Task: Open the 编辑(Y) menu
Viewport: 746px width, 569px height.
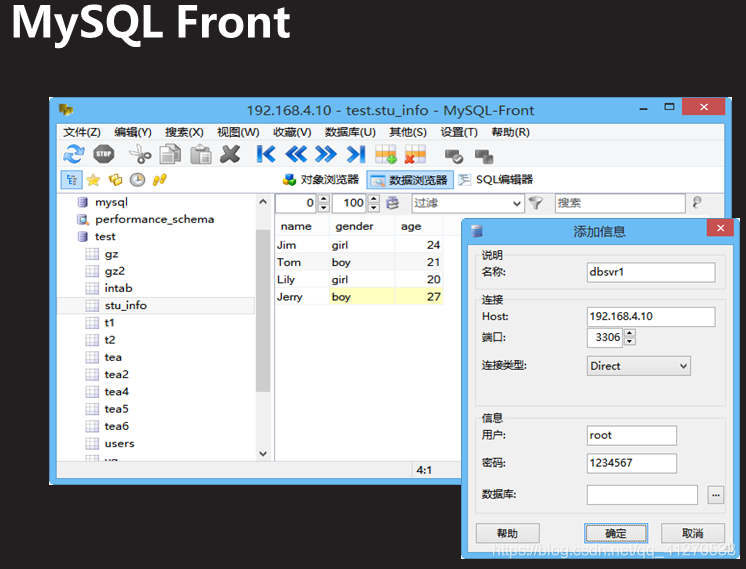Action: (133, 132)
